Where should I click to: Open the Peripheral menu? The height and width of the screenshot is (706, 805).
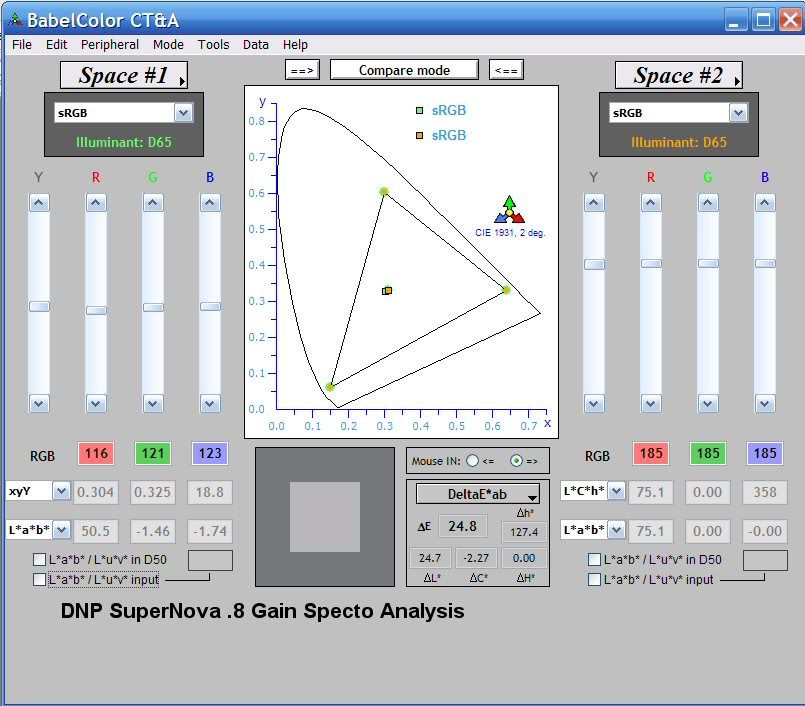(x=110, y=45)
